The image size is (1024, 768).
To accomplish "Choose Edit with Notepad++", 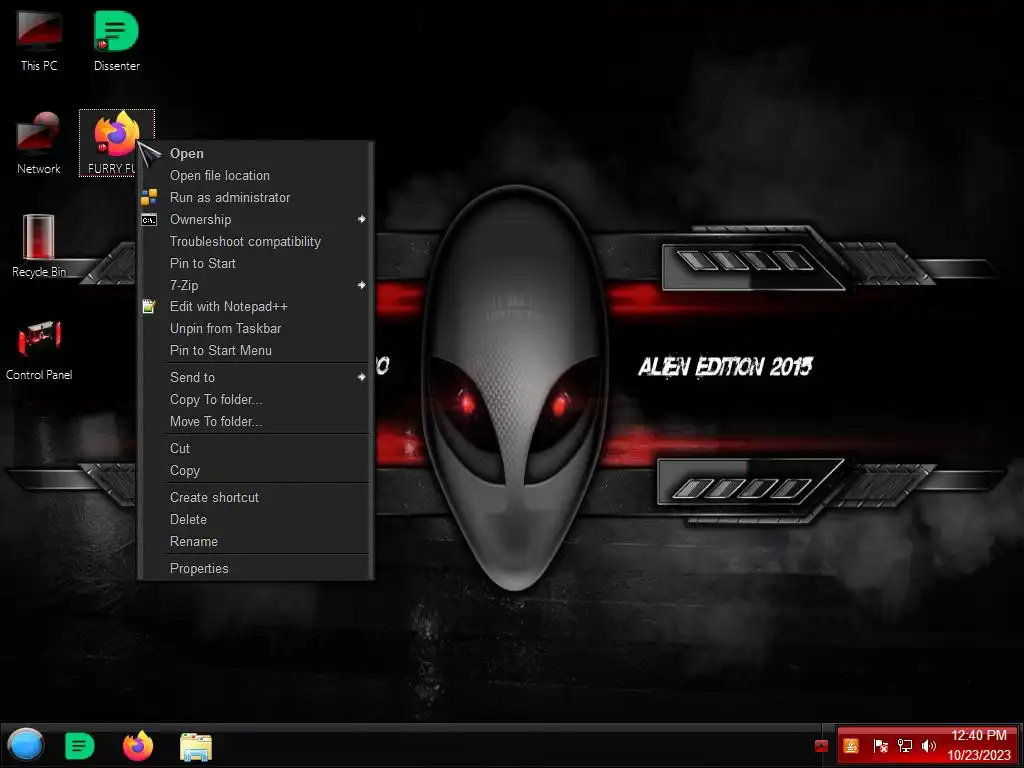I will tap(256, 306).
